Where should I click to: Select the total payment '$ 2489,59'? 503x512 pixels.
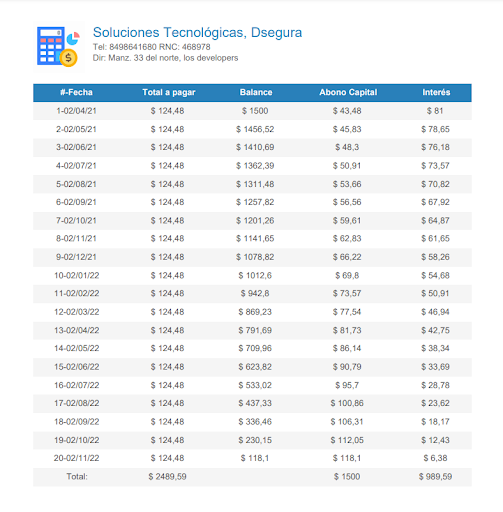[x=167, y=477]
